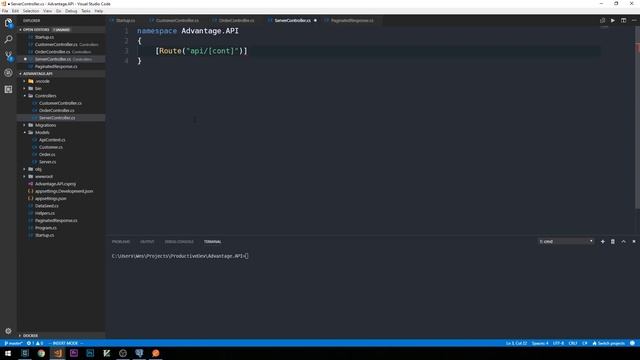The width and height of the screenshot is (640, 360).
Task: Open the Extensions view in activity bar
Action: pyautogui.click(x=8, y=89)
